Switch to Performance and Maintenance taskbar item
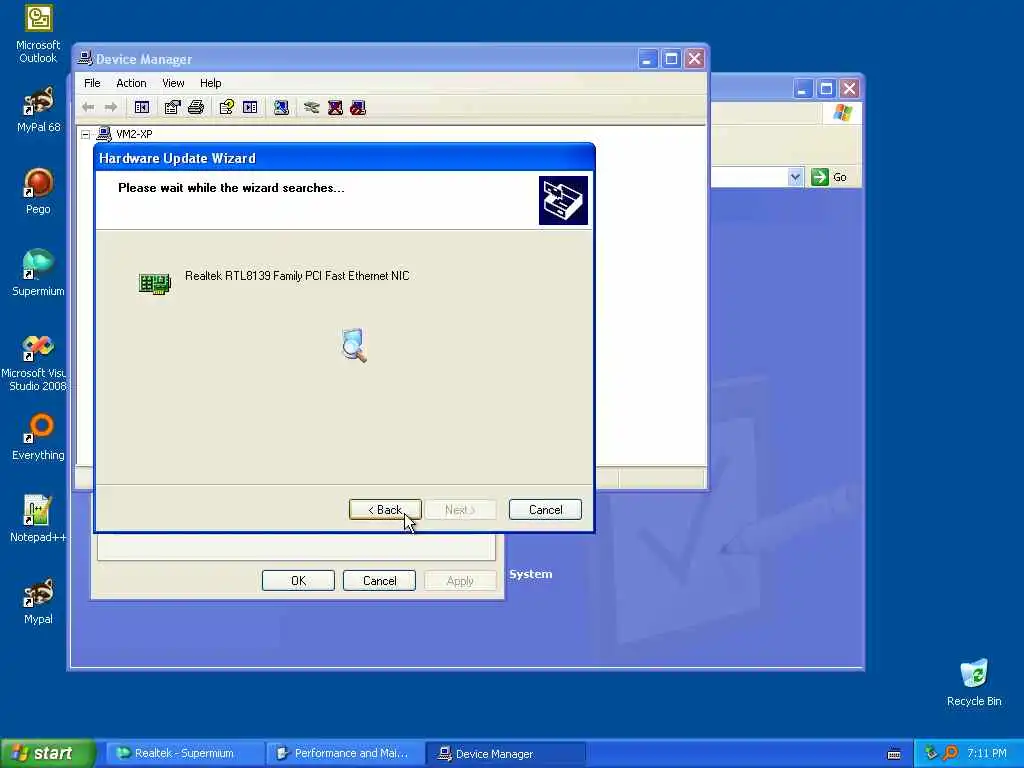The height and width of the screenshot is (768, 1024). tap(345, 754)
